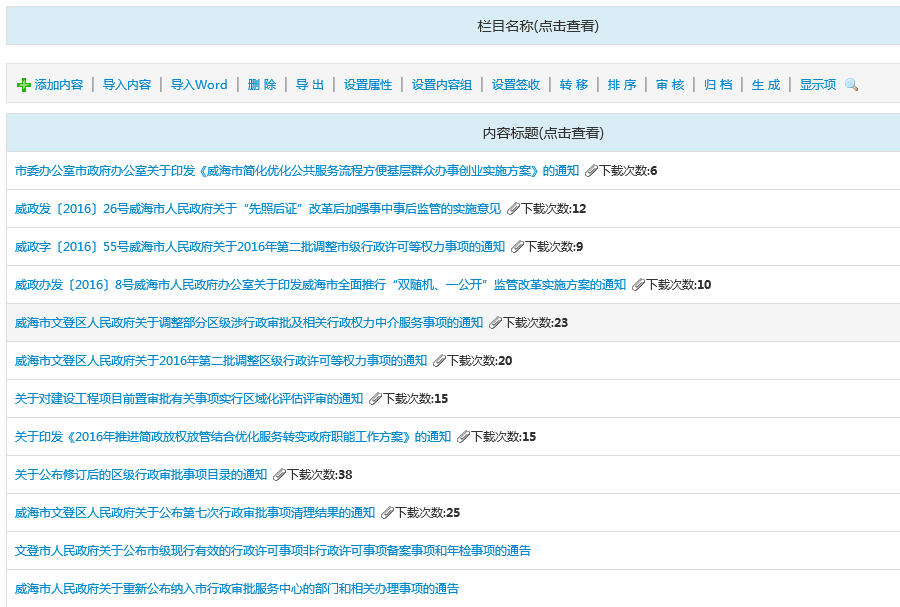This screenshot has width=900, height=607.
Task: Click attachment icon next to 下载次数:10
Action: 638,285
